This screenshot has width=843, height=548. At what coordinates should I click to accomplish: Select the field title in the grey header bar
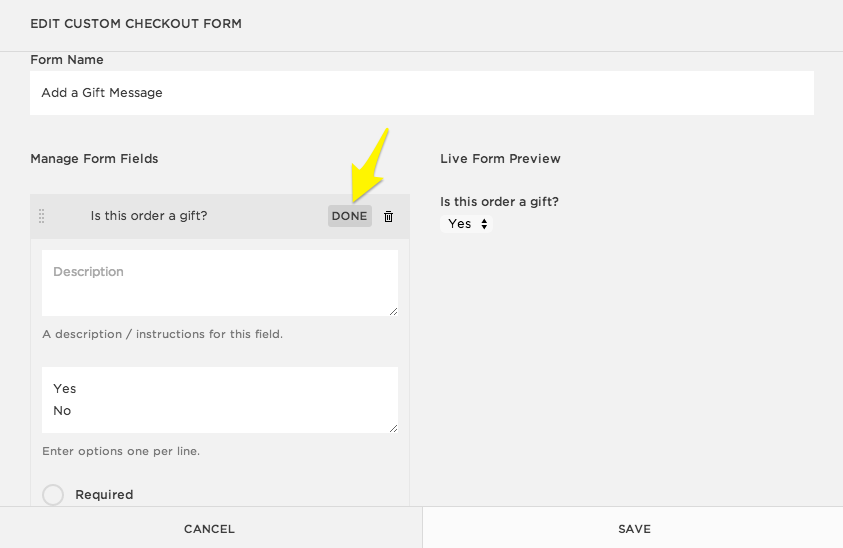[x=149, y=216]
